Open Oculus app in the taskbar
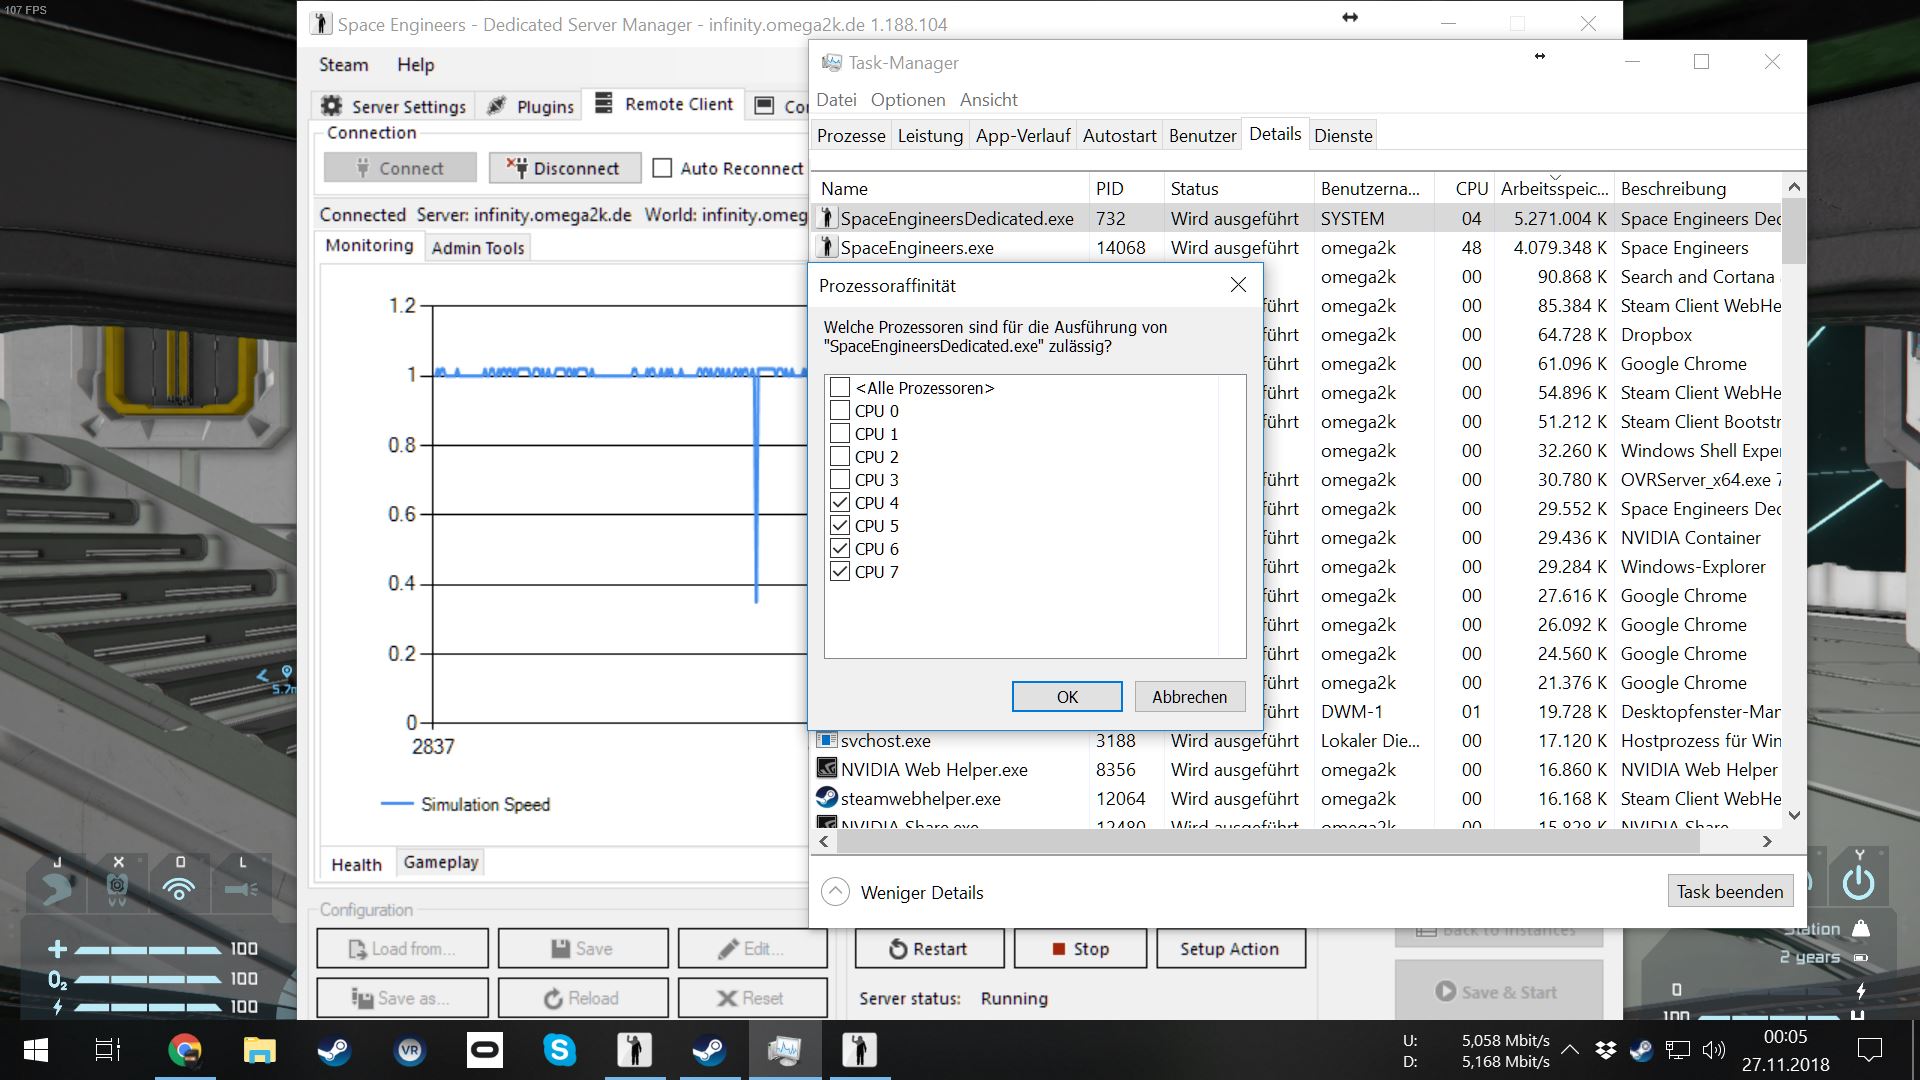 tap(485, 1050)
